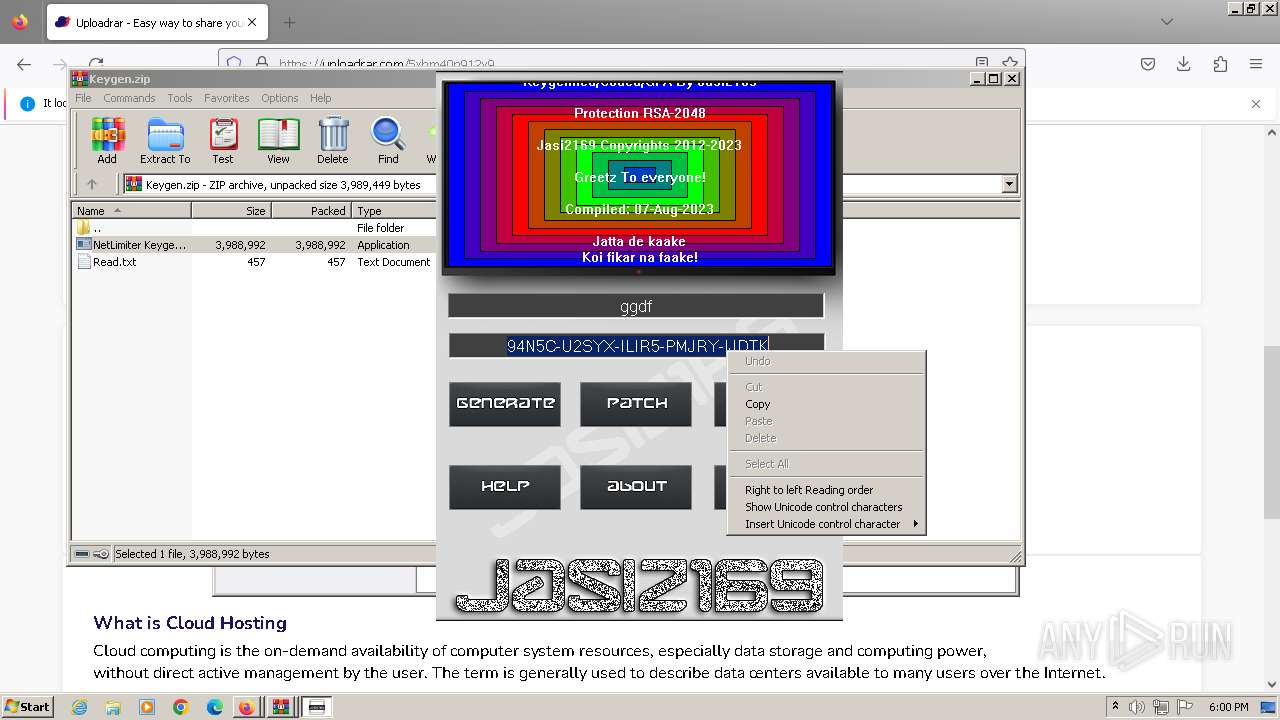This screenshot has width=1280, height=720.
Task: Open the WinRAR Options menu
Action: click(x=280, y=98)
